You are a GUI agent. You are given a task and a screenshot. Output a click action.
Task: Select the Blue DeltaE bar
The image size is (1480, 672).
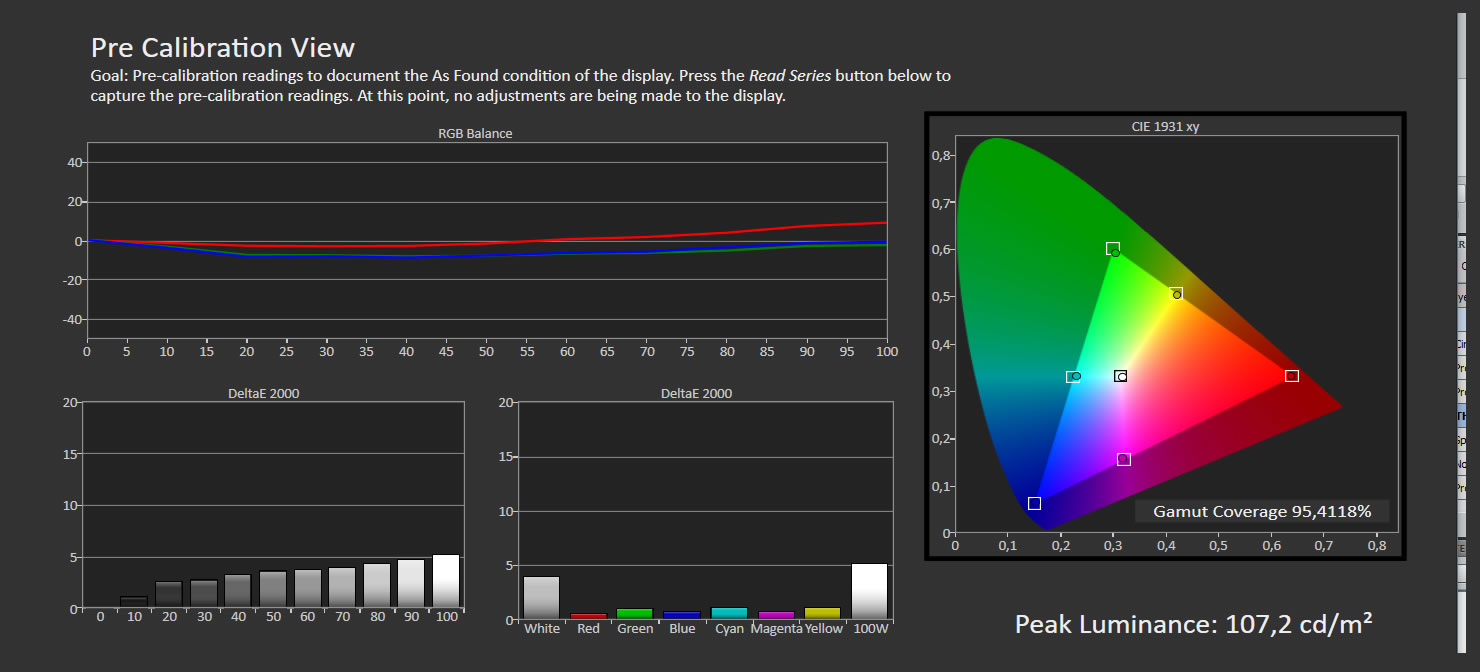coord(682,616)
